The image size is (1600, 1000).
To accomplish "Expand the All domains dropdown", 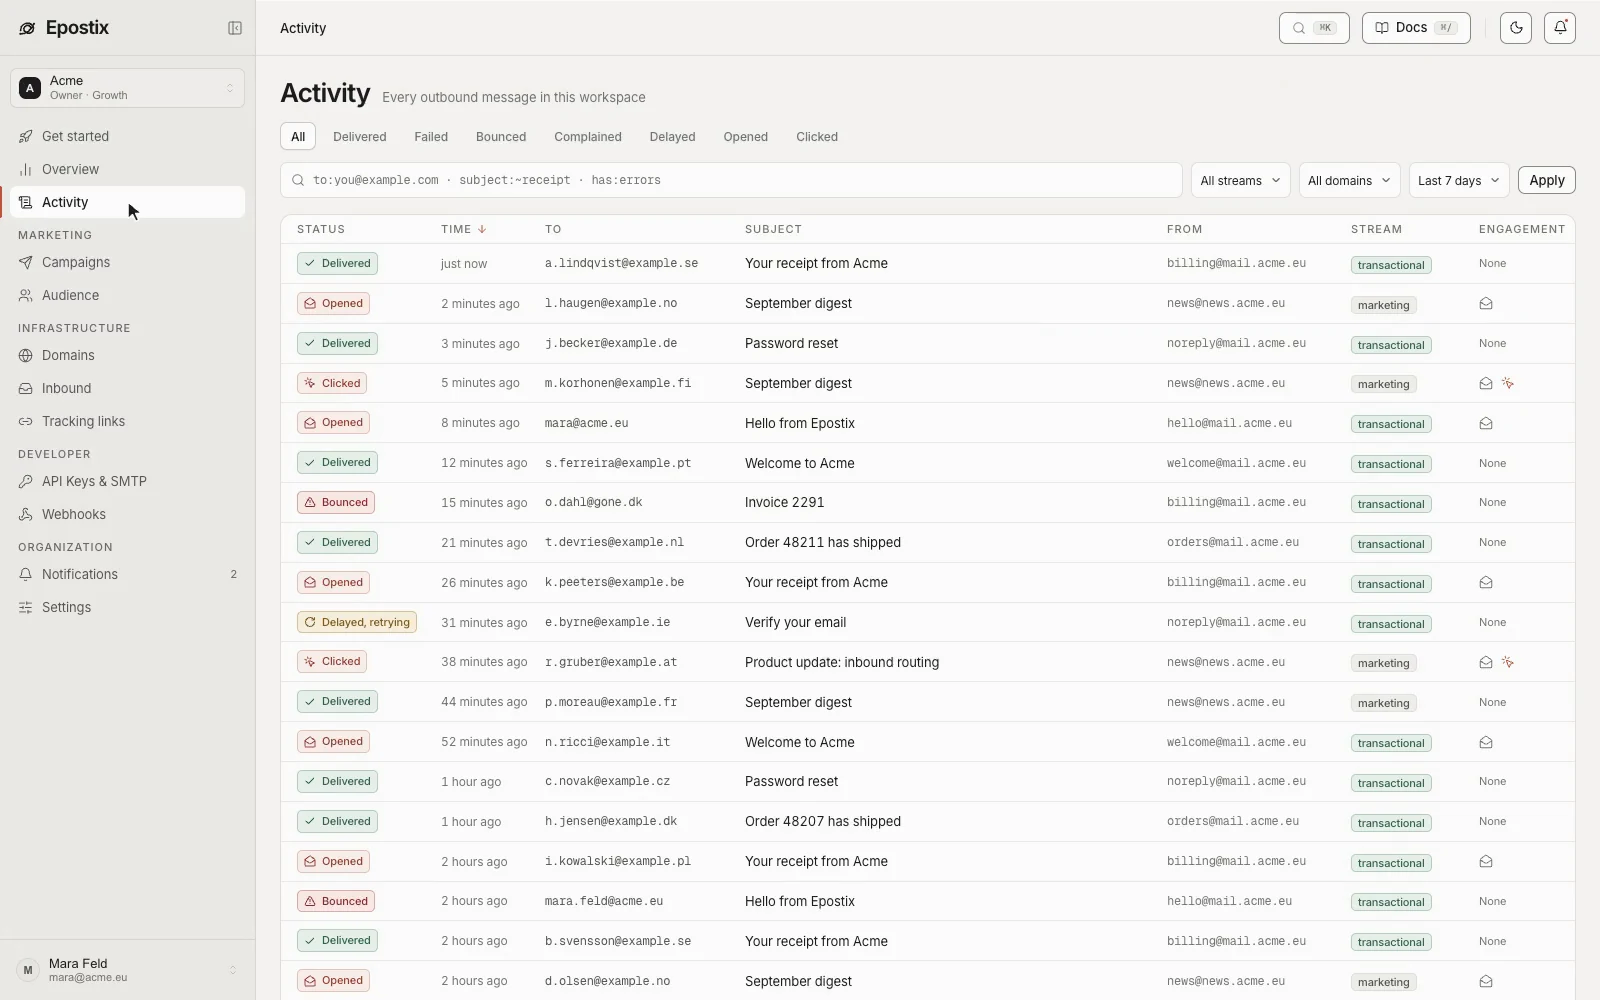I will click(x=1349, y=180).
